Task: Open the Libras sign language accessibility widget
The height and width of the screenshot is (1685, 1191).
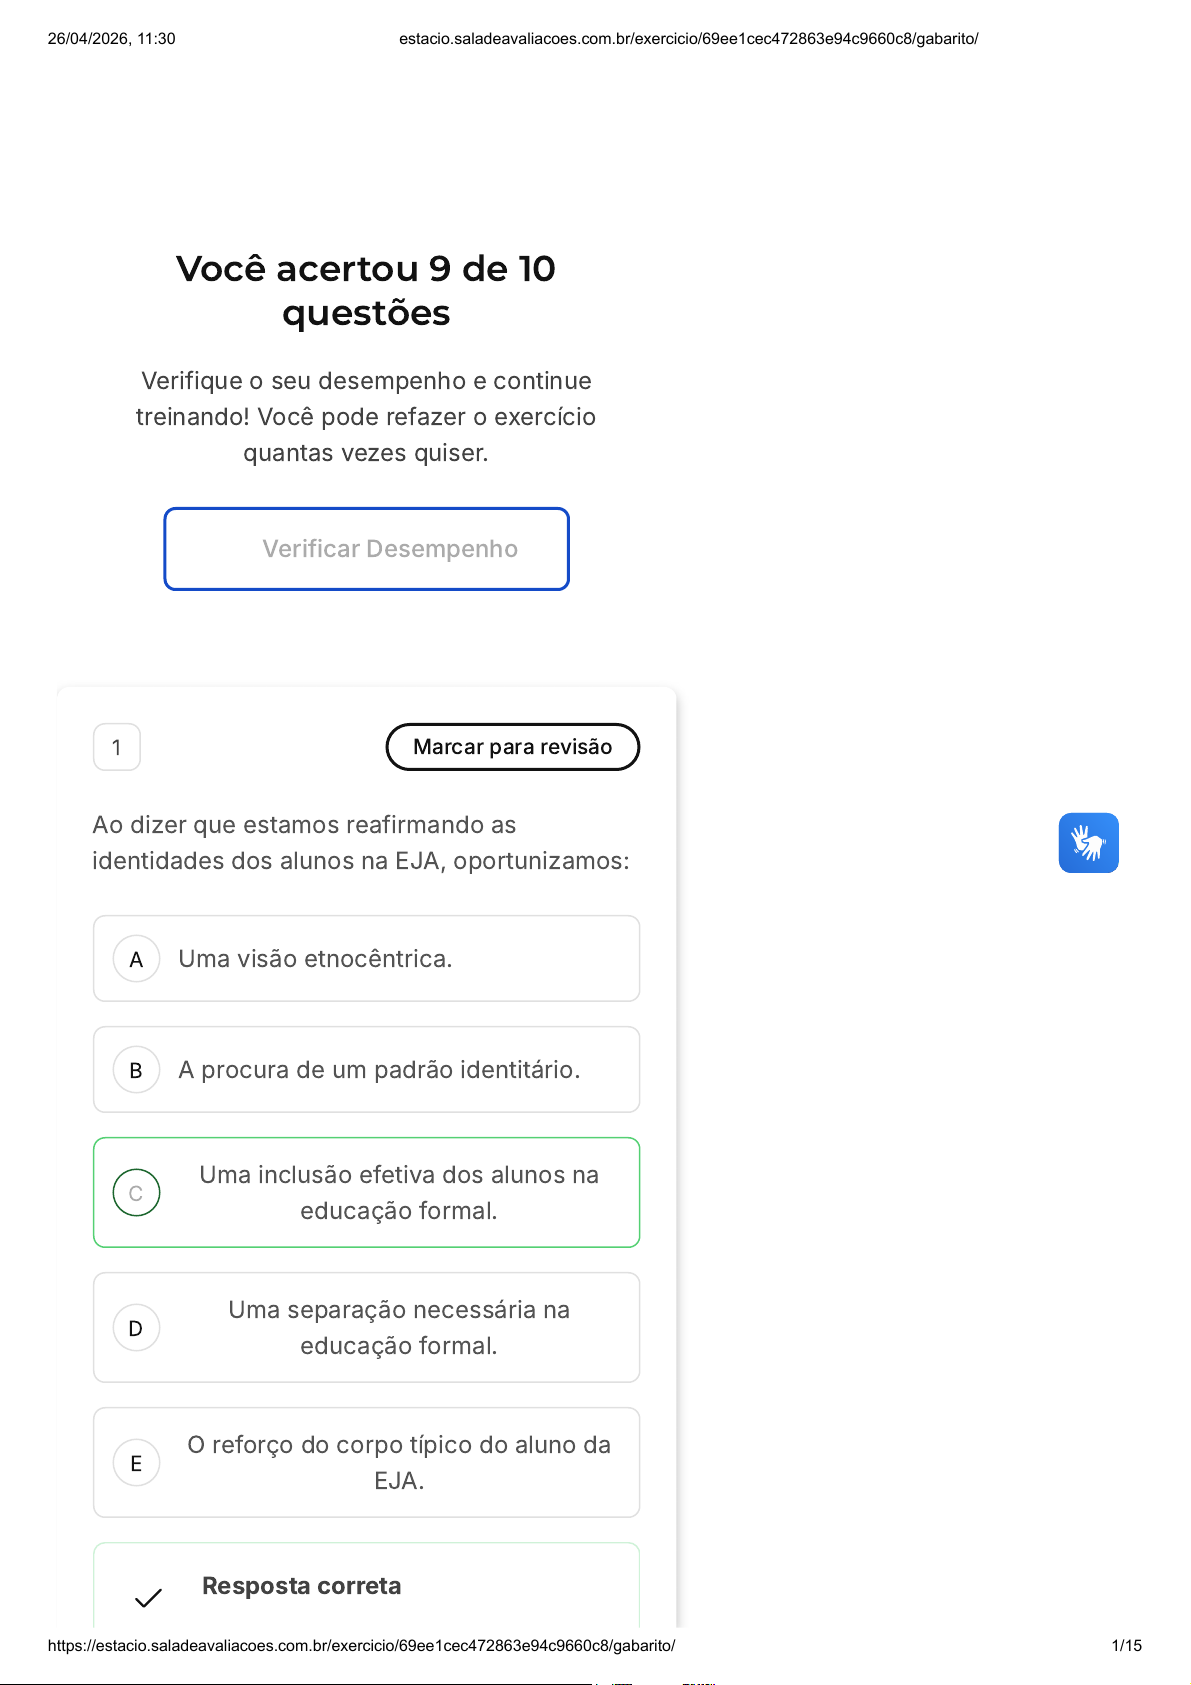Action: 1088,843
